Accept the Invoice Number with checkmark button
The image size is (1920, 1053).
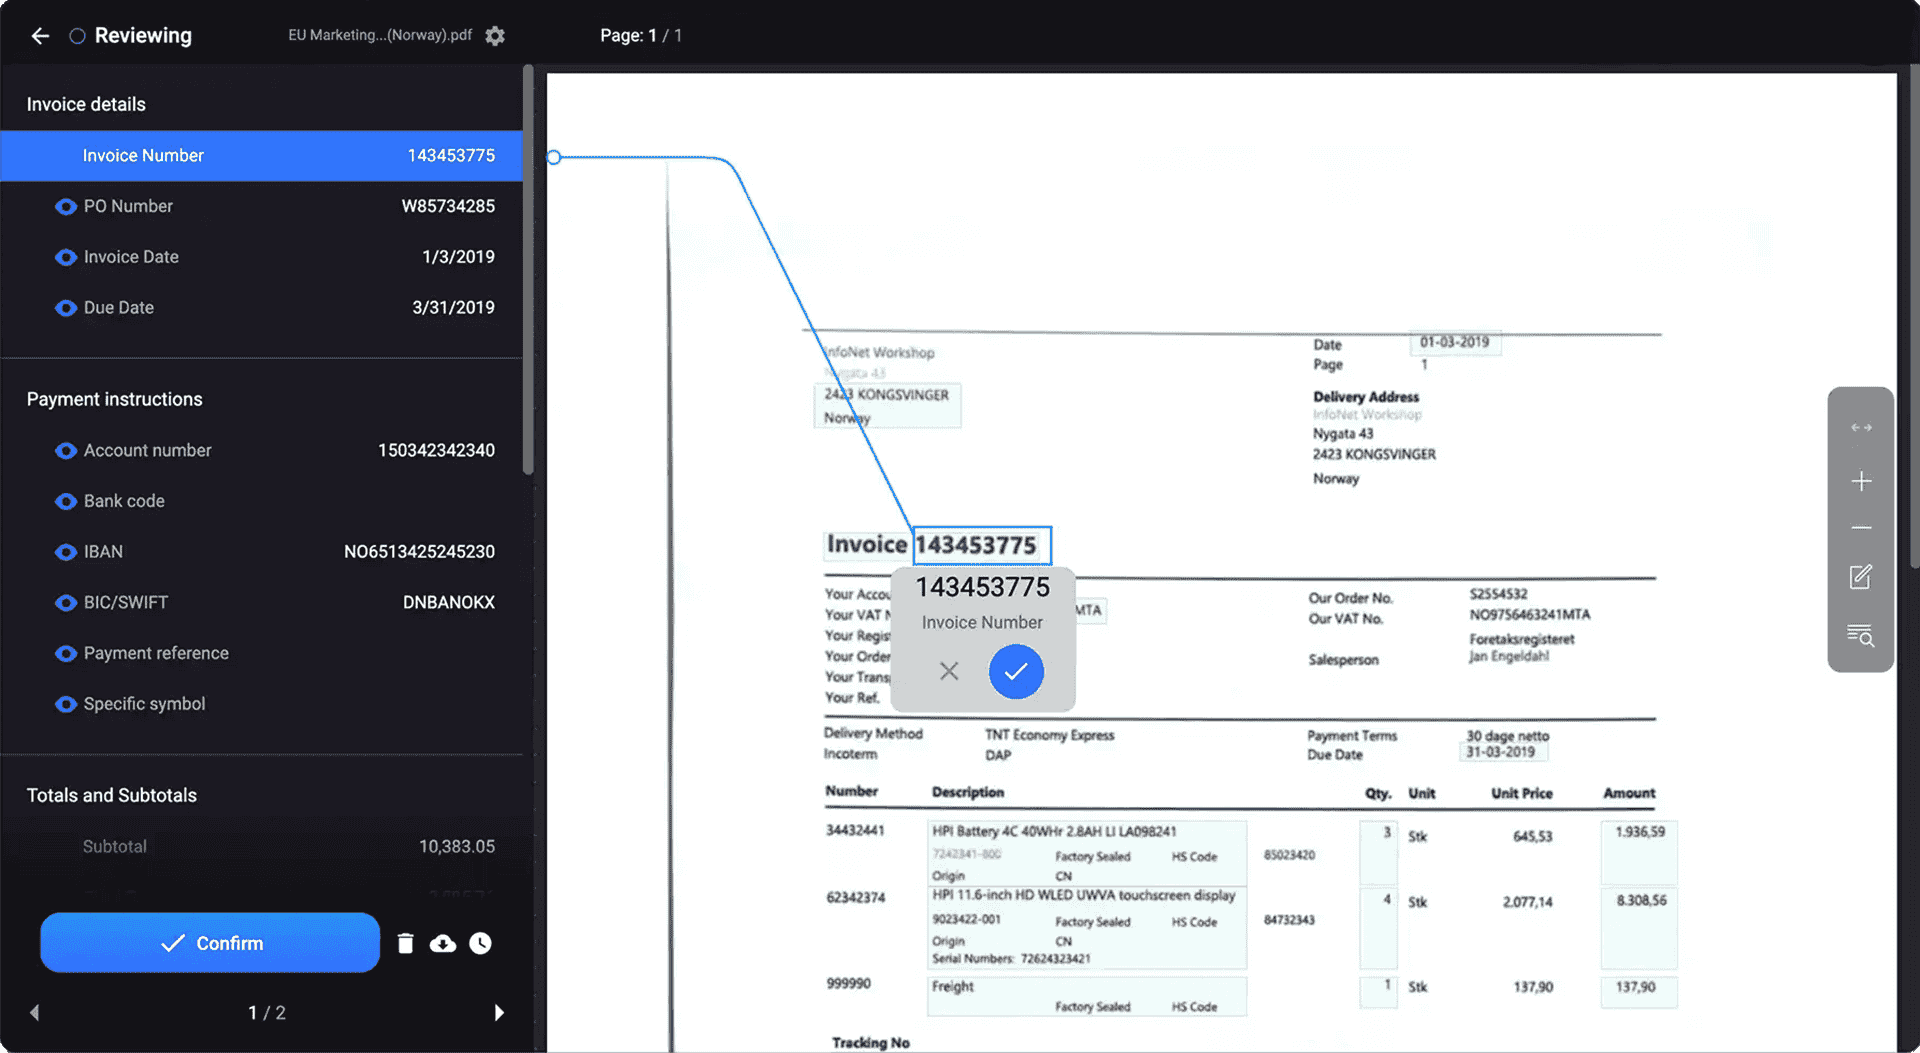click(1016, 671)
